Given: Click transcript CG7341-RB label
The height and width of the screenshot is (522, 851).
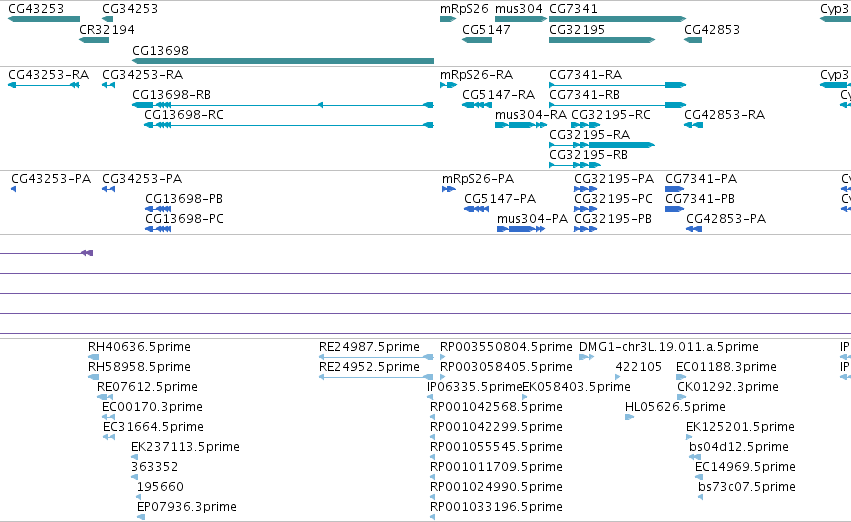Looking at the screenshot, I should pos(585,94).
